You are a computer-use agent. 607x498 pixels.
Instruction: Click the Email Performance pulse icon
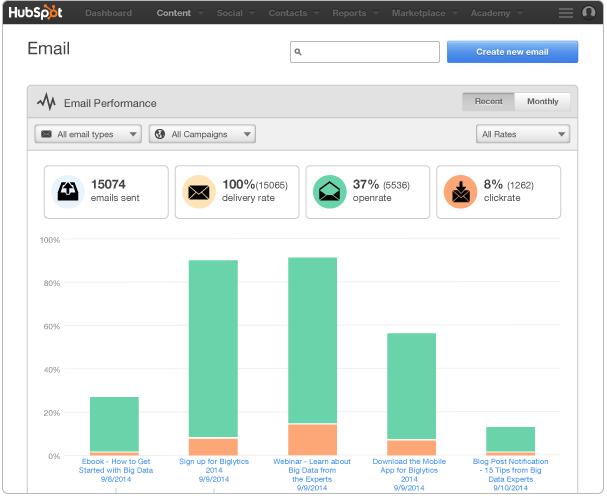47,102
